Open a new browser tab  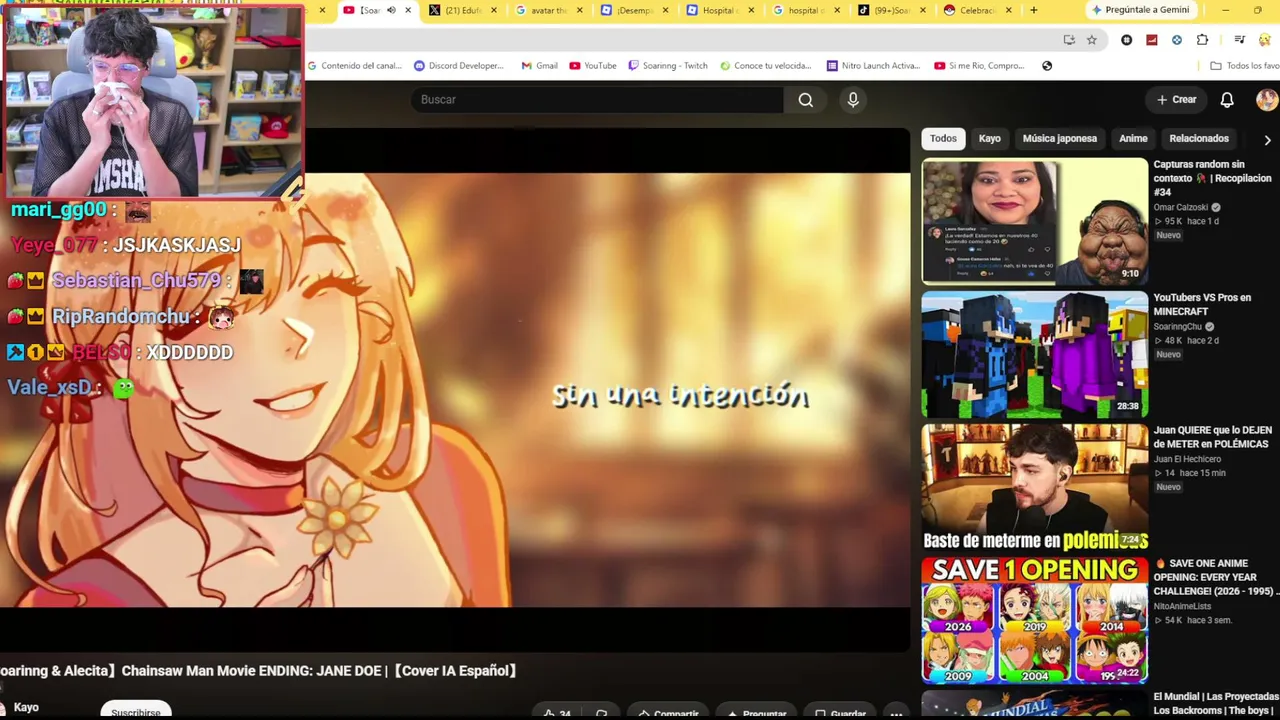pyautogui.click(x=1033, y=10)
